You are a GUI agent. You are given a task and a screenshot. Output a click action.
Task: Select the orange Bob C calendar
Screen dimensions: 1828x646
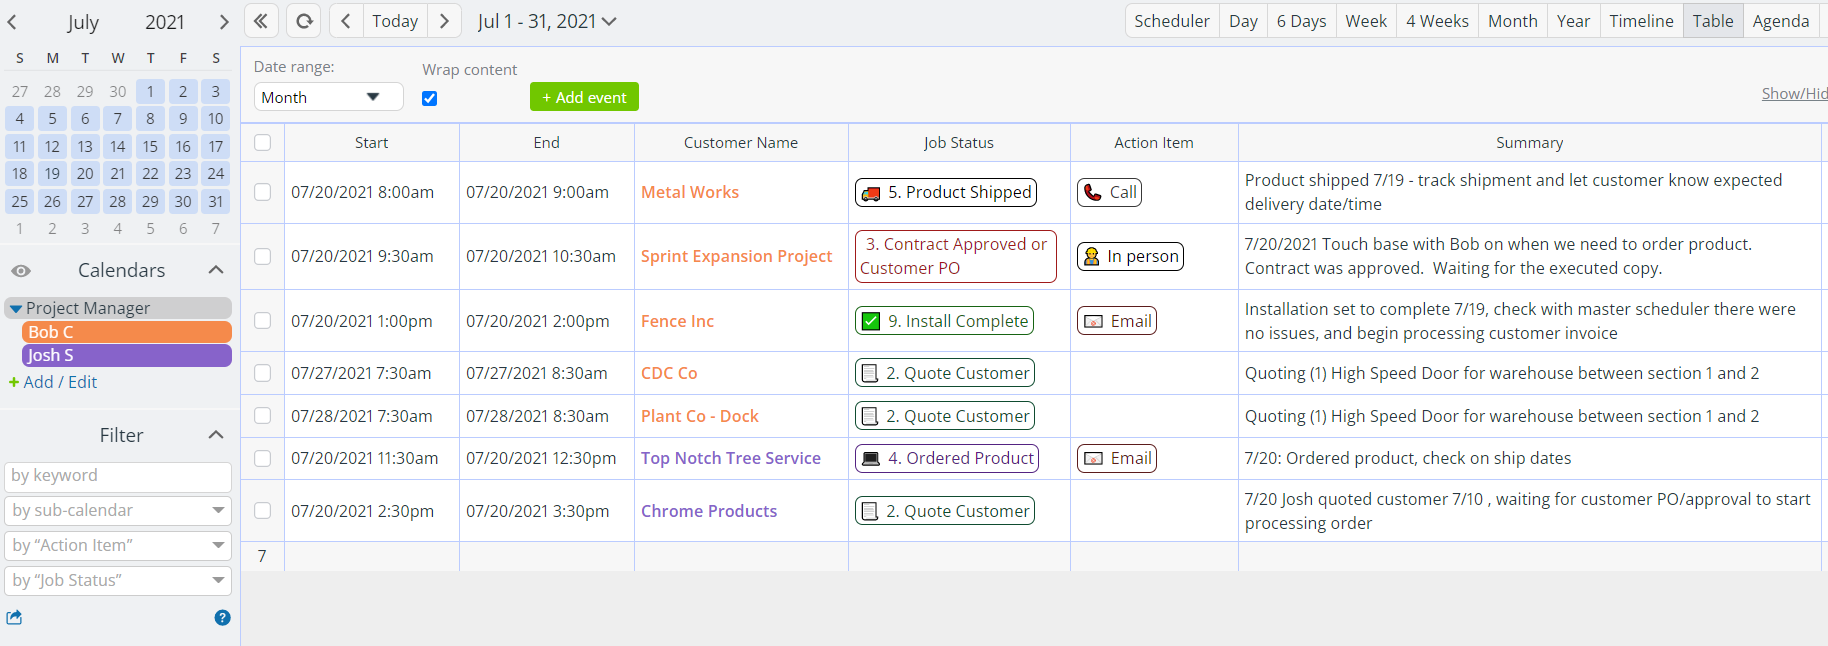tap(127, 332)
